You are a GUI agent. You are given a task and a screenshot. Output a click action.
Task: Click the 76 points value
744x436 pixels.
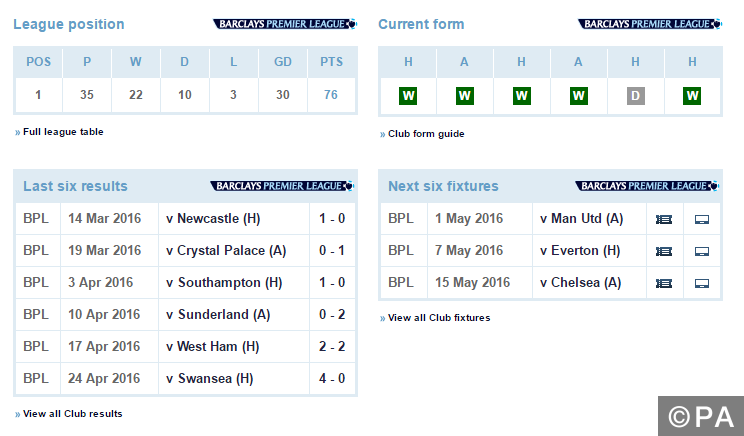click(331, 95)
